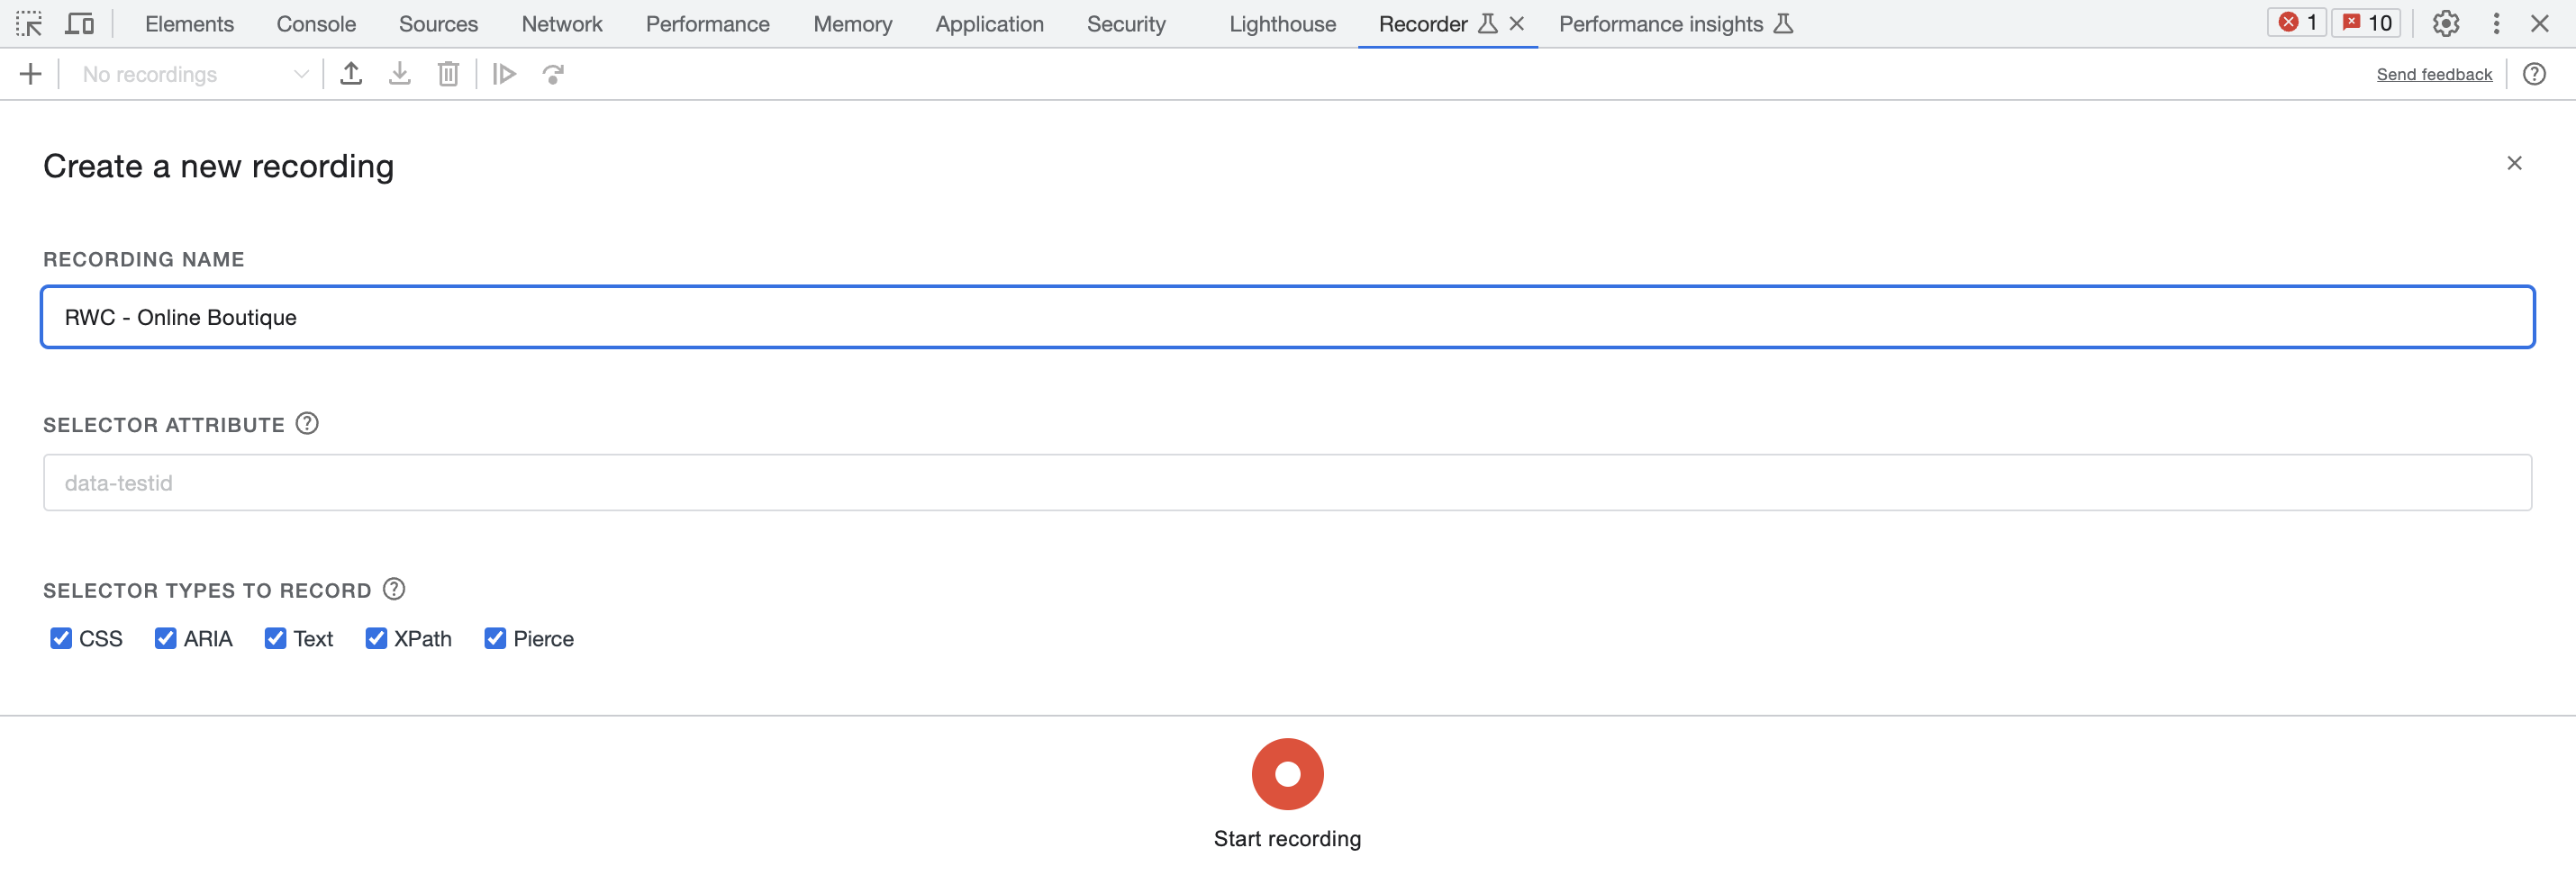Click the export recording download icon

click(400, 74)
